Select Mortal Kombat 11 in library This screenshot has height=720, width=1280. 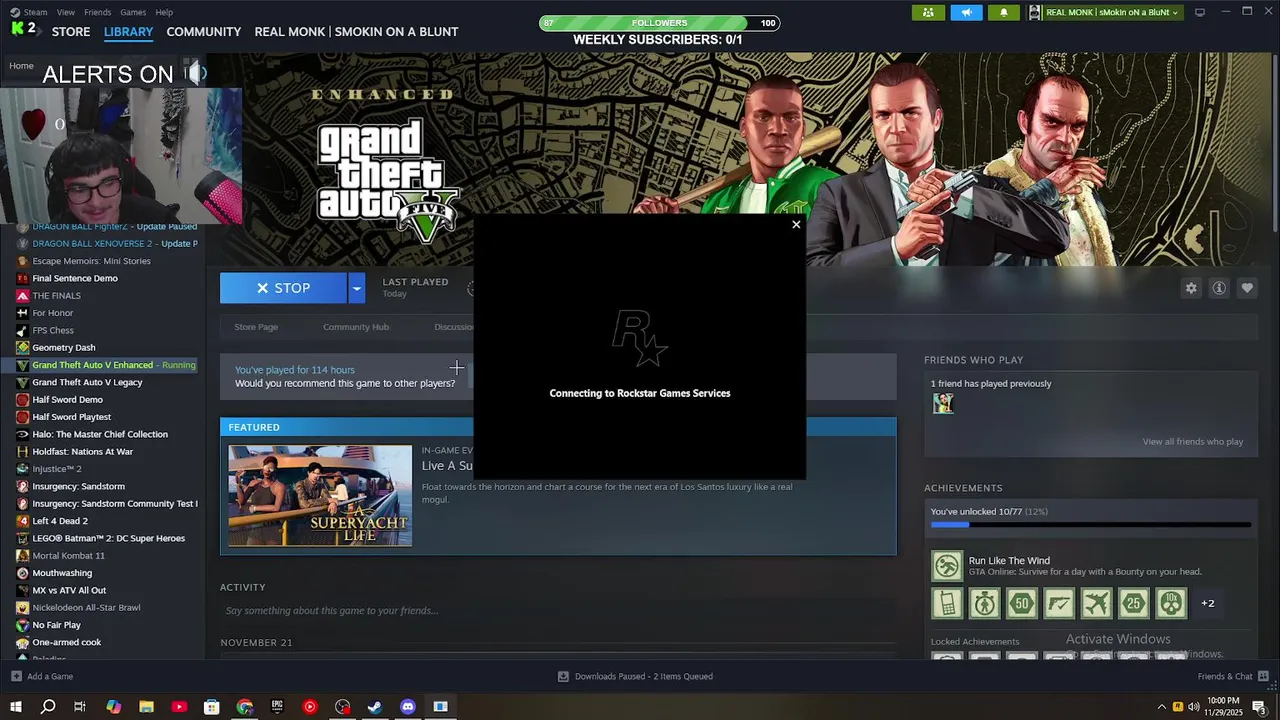click(69, 556)
